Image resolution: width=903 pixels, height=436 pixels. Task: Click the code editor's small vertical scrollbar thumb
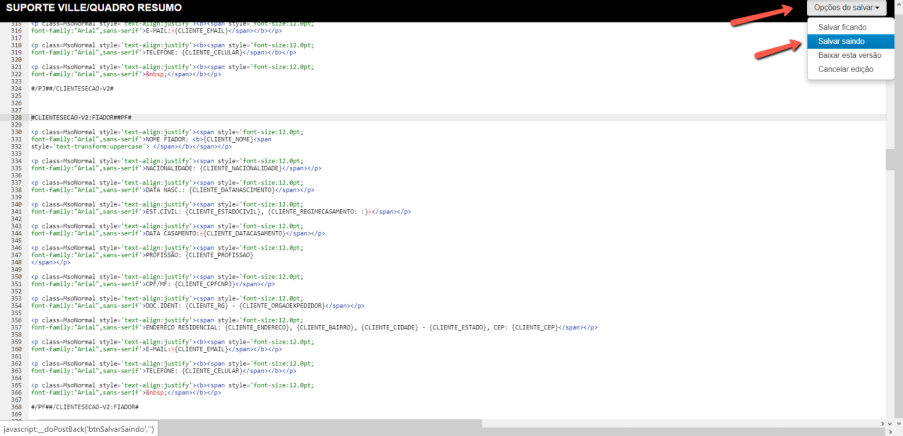click(x=890, y=160)
